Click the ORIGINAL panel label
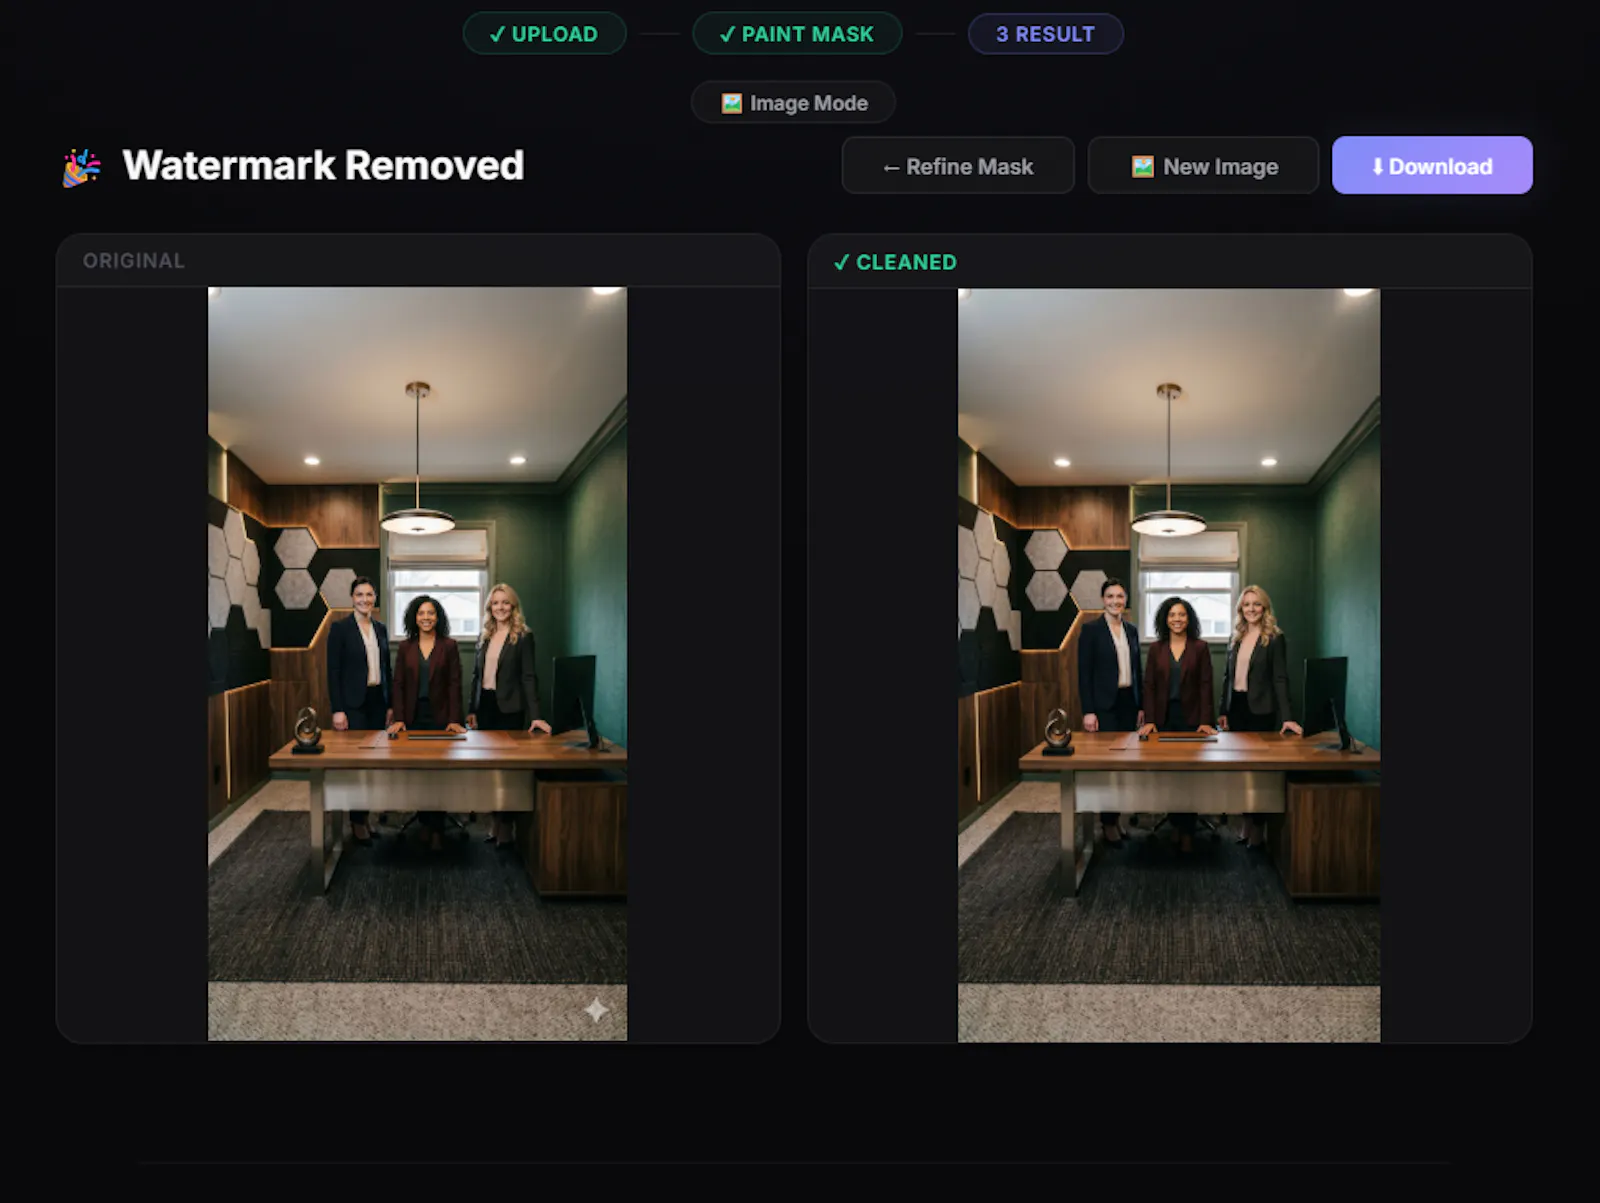Screen dimensions: 1600x1203 click(x=134, y=261)
